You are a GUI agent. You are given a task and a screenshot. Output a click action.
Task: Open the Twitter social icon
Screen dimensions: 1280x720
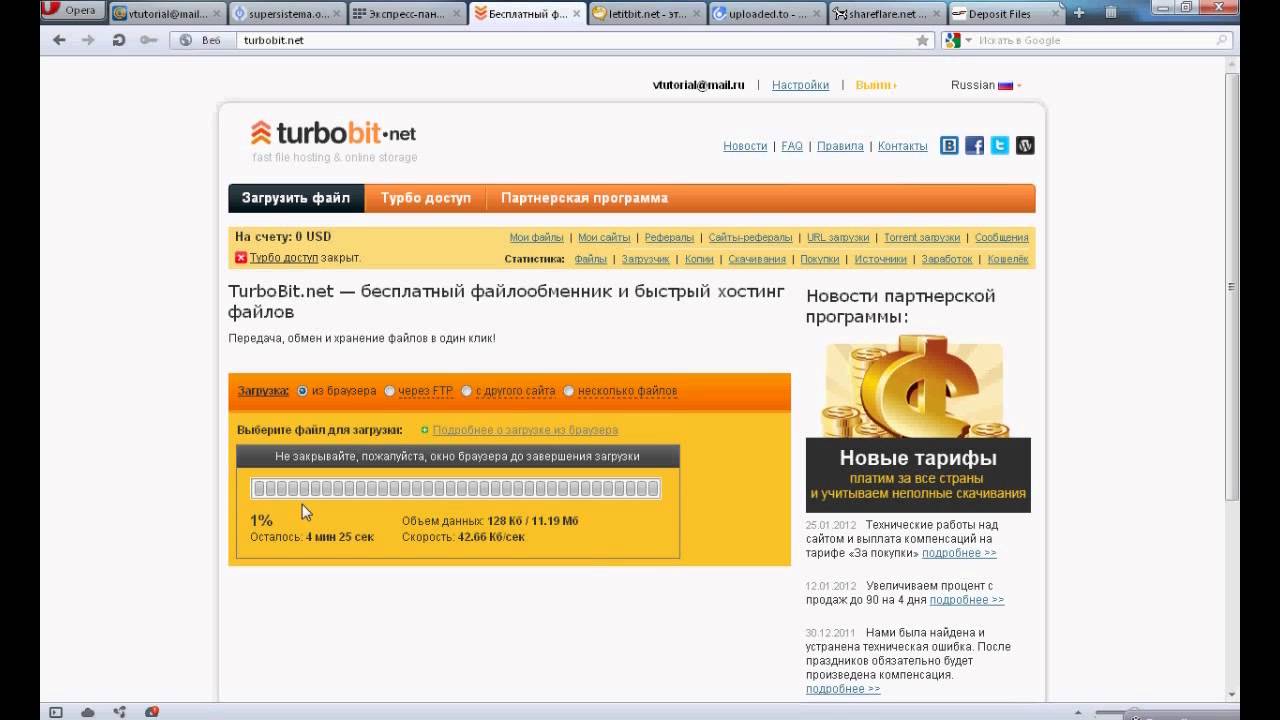point(1000,145)
